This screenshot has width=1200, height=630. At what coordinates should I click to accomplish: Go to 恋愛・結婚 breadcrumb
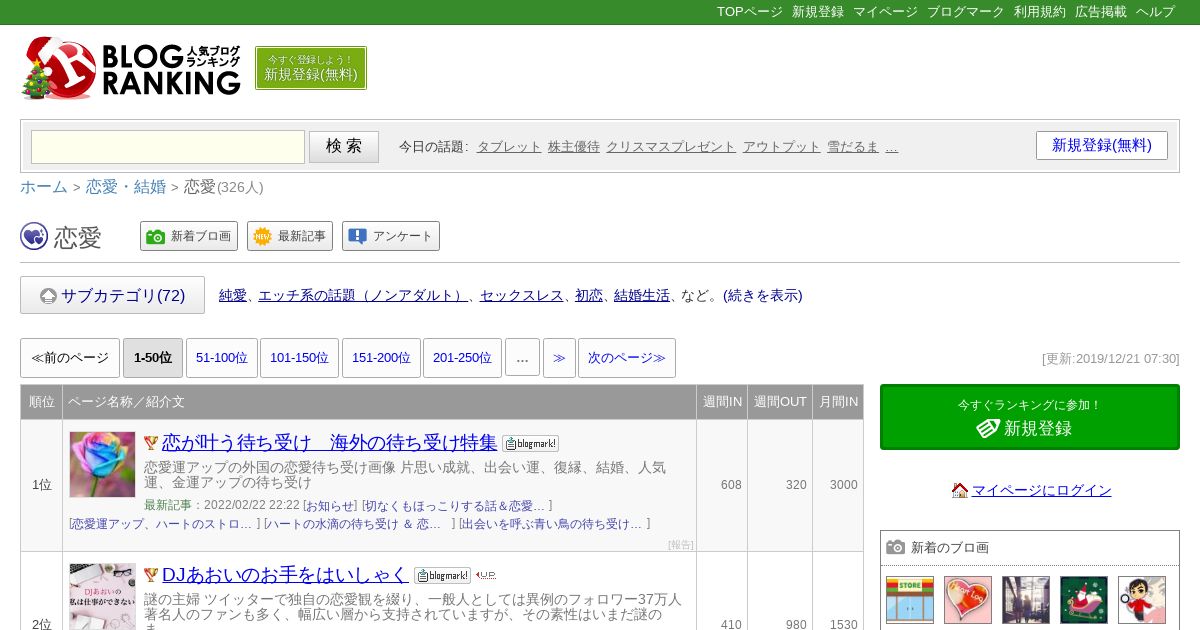pyautogui.click(x=126, y=187)
